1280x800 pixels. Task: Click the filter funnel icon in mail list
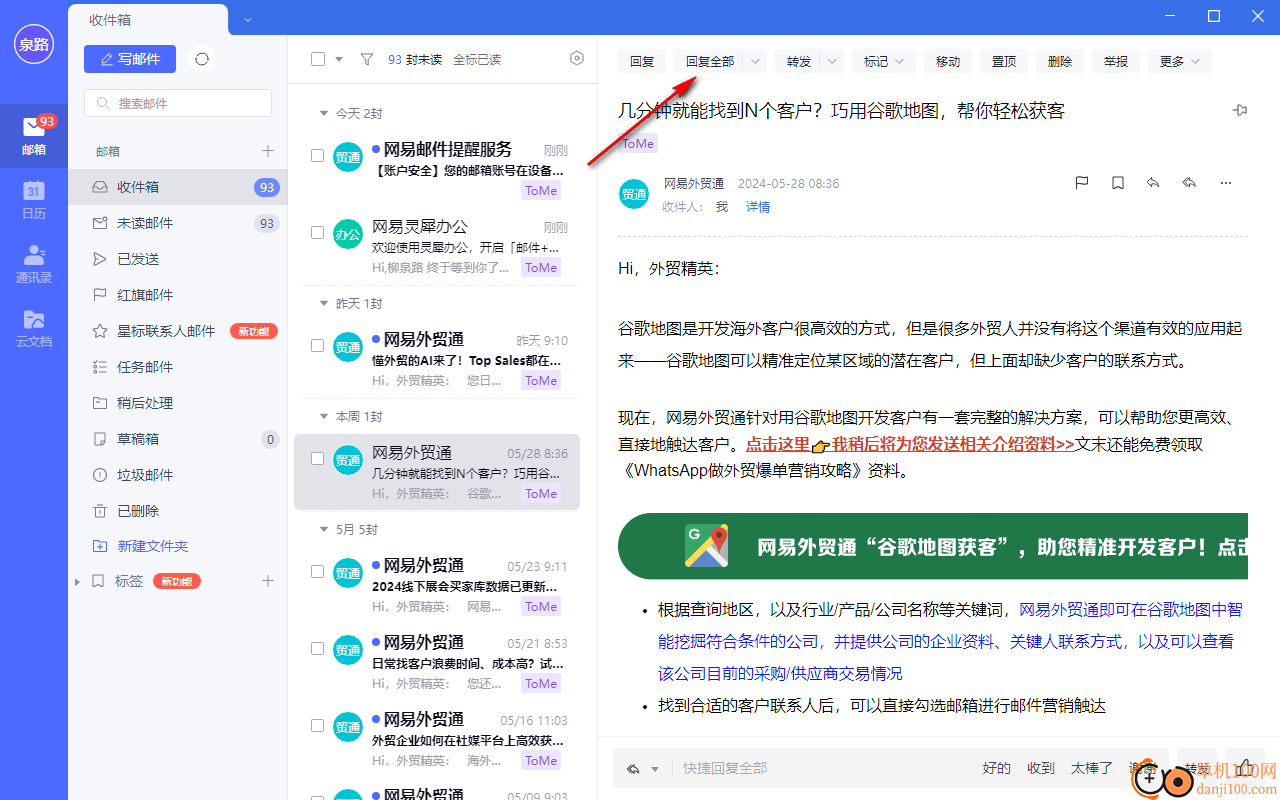[x=367, y=59]
